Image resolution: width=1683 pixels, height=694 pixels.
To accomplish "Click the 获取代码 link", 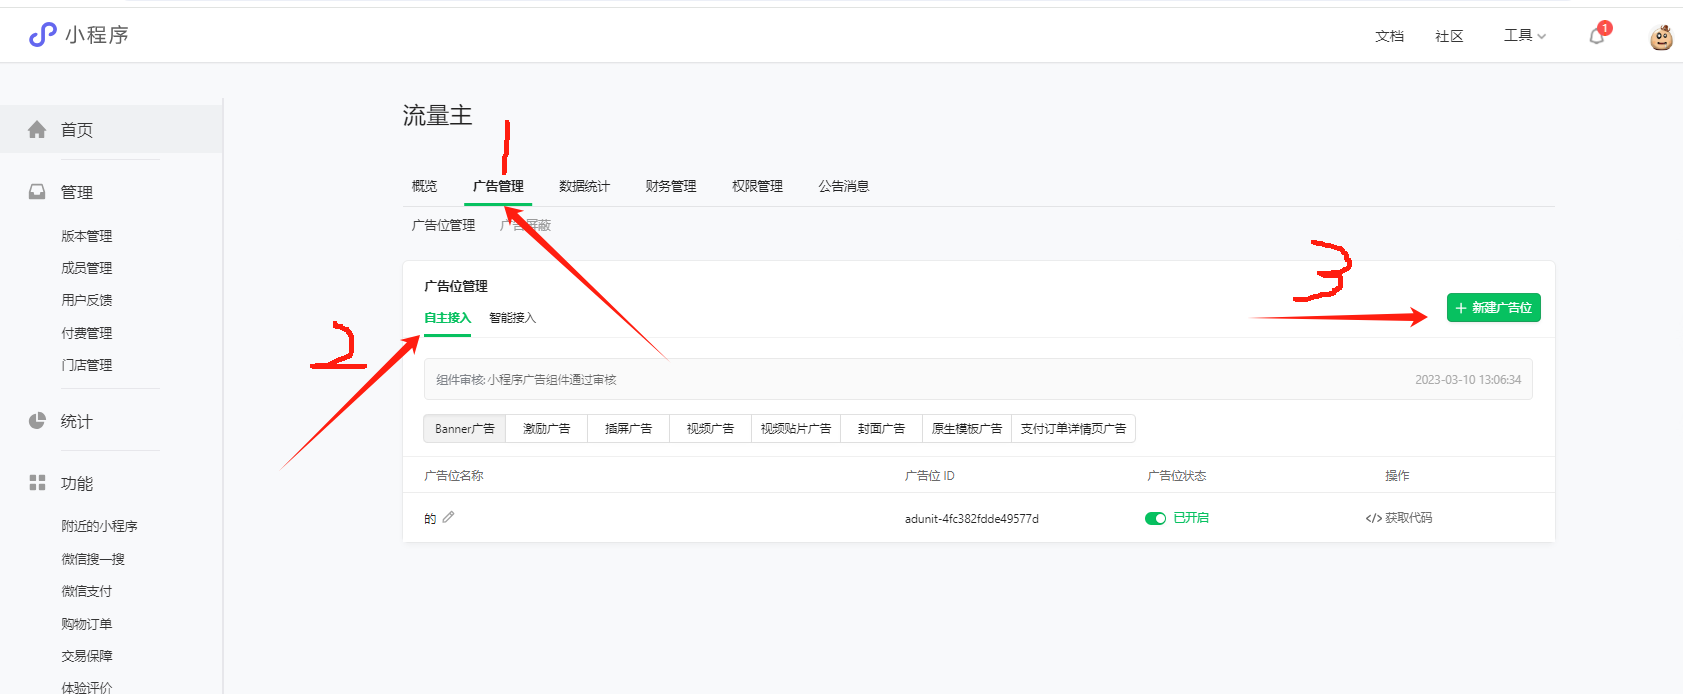I will tap(1399, 518).
